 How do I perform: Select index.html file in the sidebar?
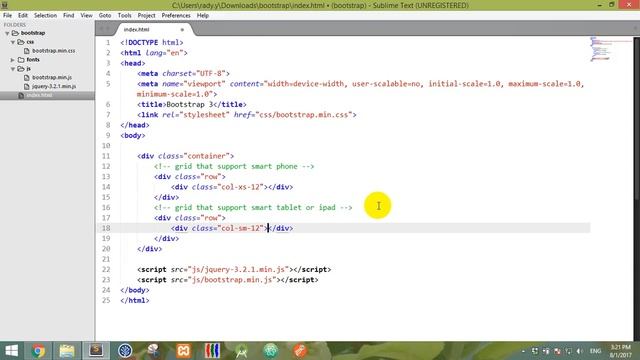[47, 95]
